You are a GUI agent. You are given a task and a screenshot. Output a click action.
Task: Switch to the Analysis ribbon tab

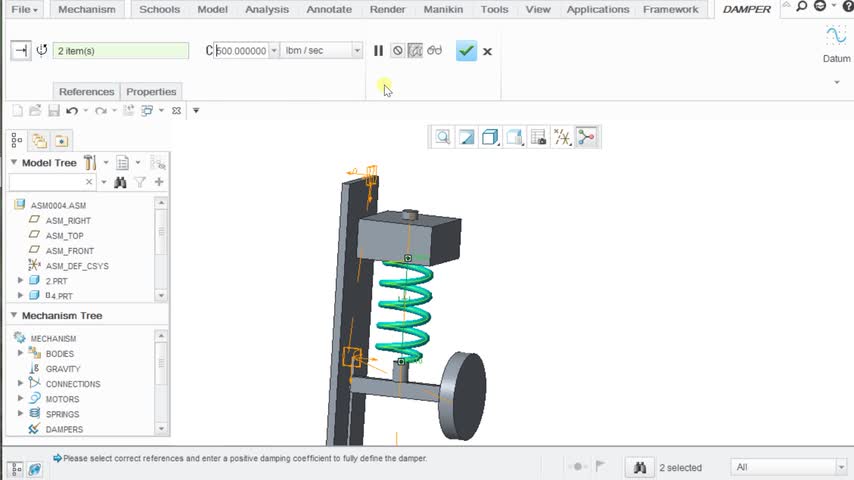(x=267, y=9)
